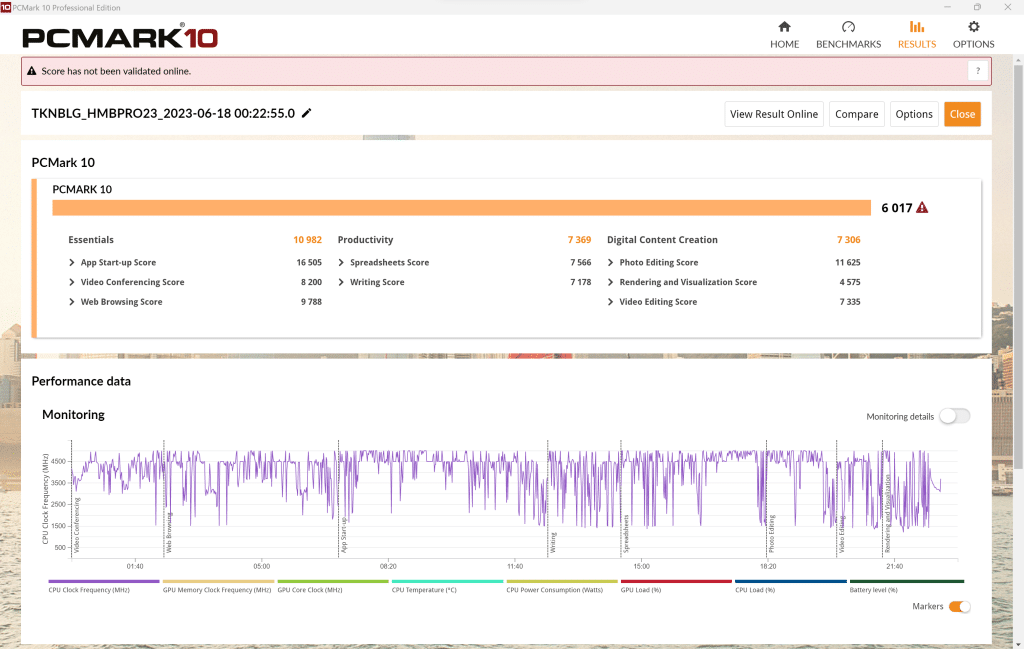
Task: Expand App Start-up Score details
Action: click(72, 262)
